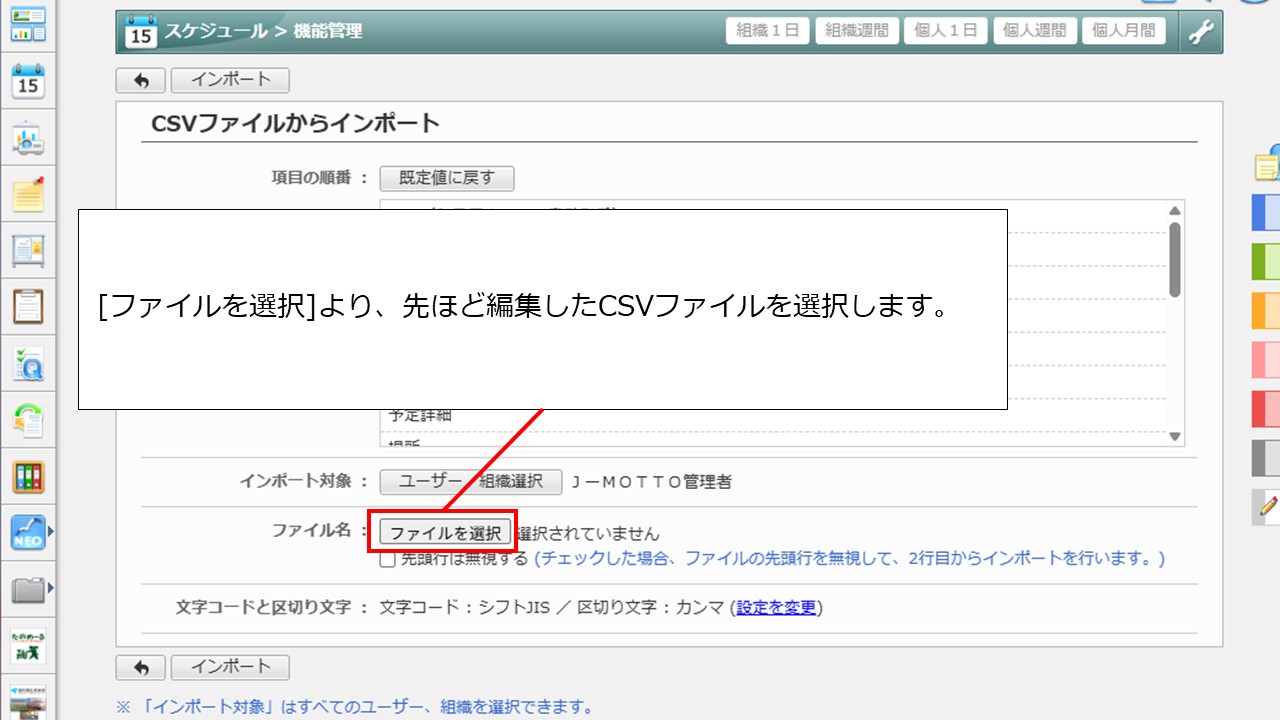Screen dimensions: 1280x720
Task: Click the bottom インポート button
Action: click(230, 667)
